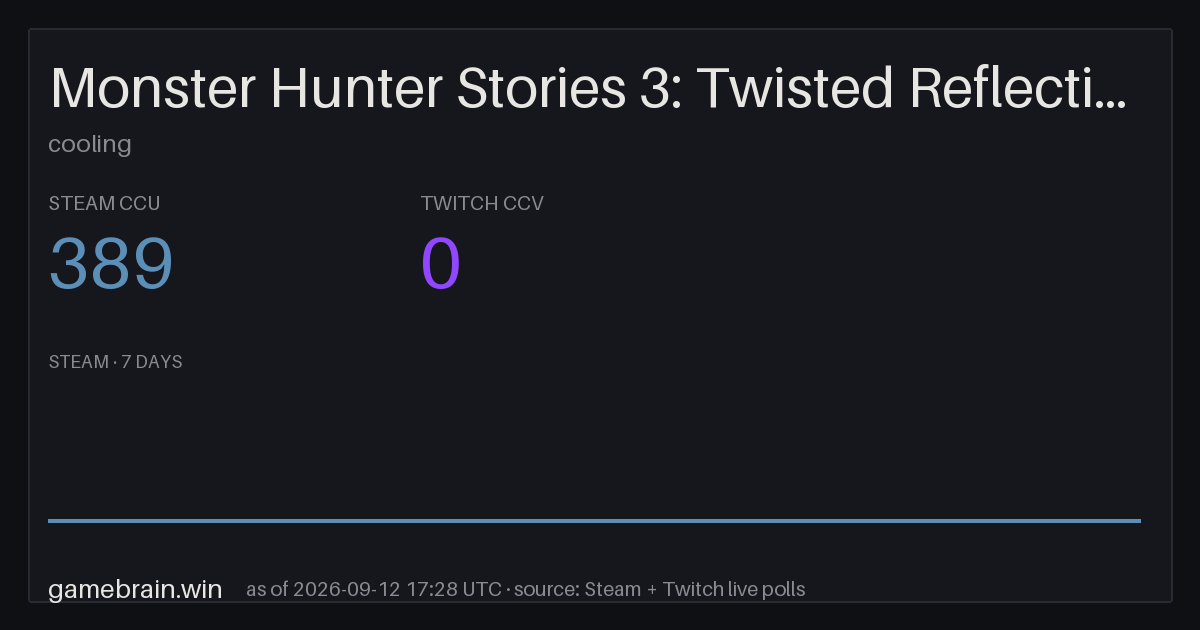Click "7 DAYS" in the chart heading
Viewport: 1200px width, 630px height.
(152, 362)
